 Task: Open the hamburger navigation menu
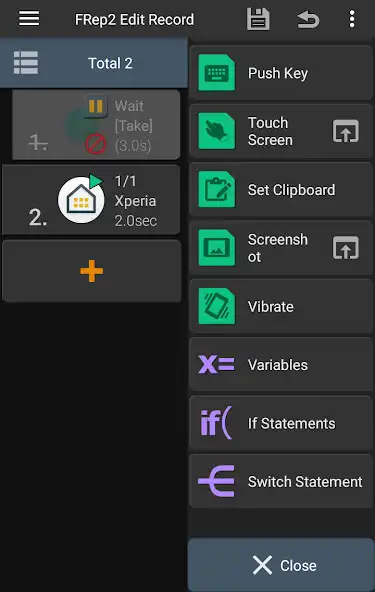(29, 18)
